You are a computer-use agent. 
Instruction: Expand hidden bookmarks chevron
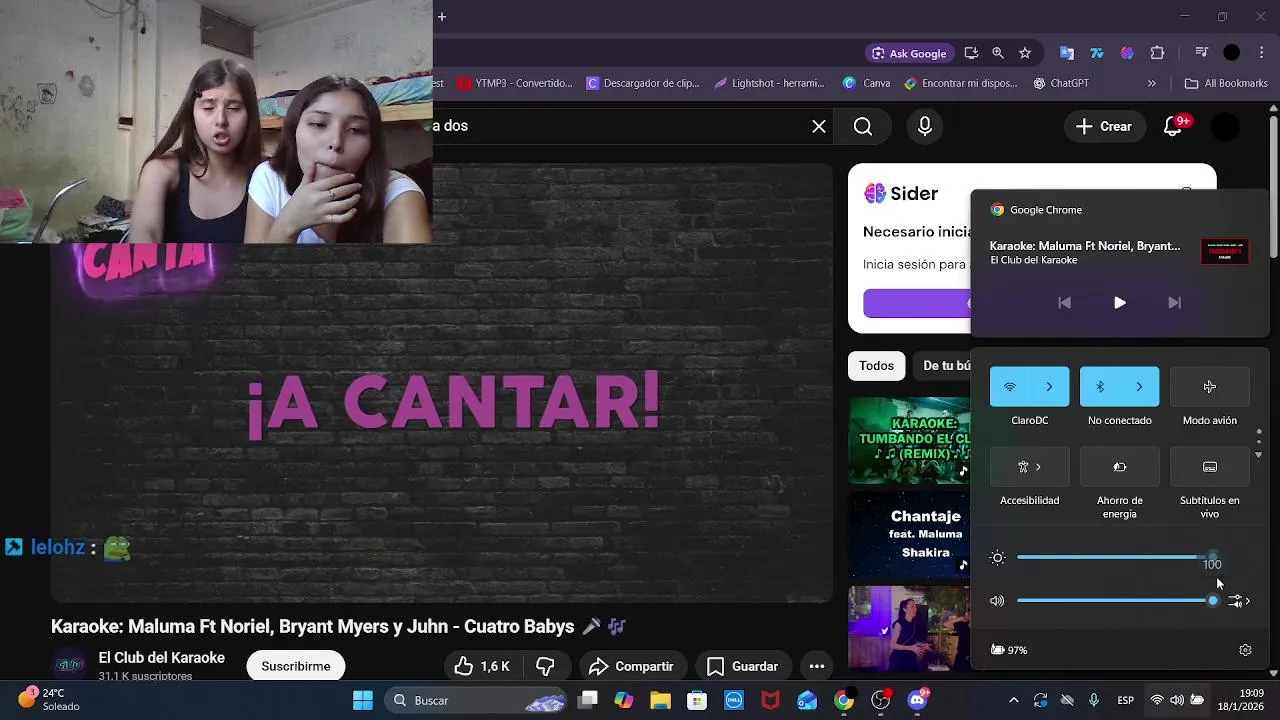tap(1152, 83)
